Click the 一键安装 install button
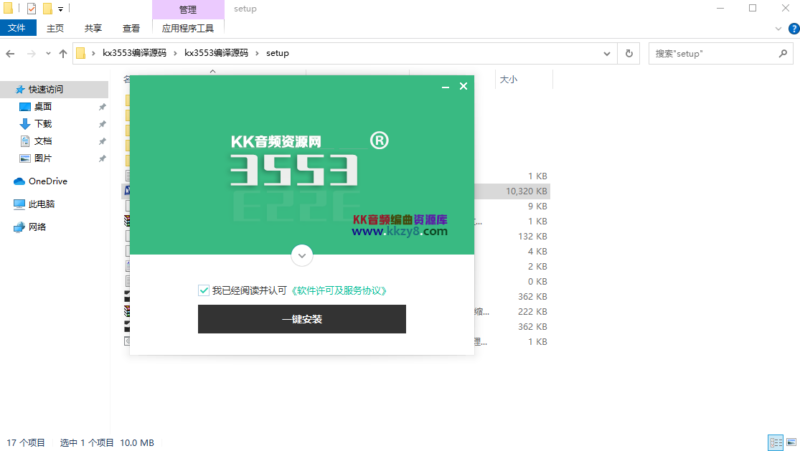 click(x=302, y=319)
